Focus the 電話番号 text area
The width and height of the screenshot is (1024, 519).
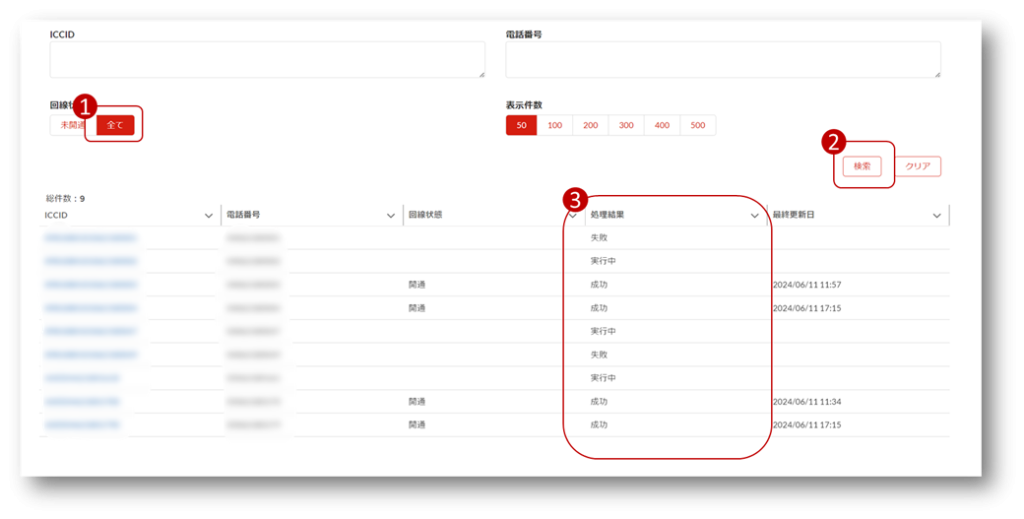(x=722, y=59)
